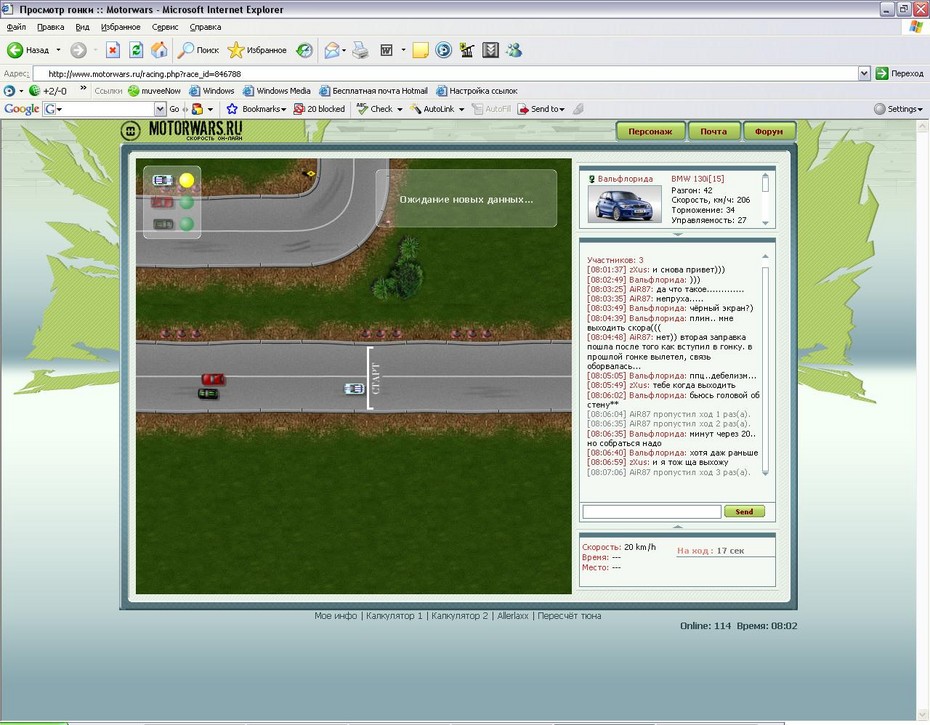930x725 pixels.
Task: Click the car info panel scrollbar
Action: [x=765, y=199]
